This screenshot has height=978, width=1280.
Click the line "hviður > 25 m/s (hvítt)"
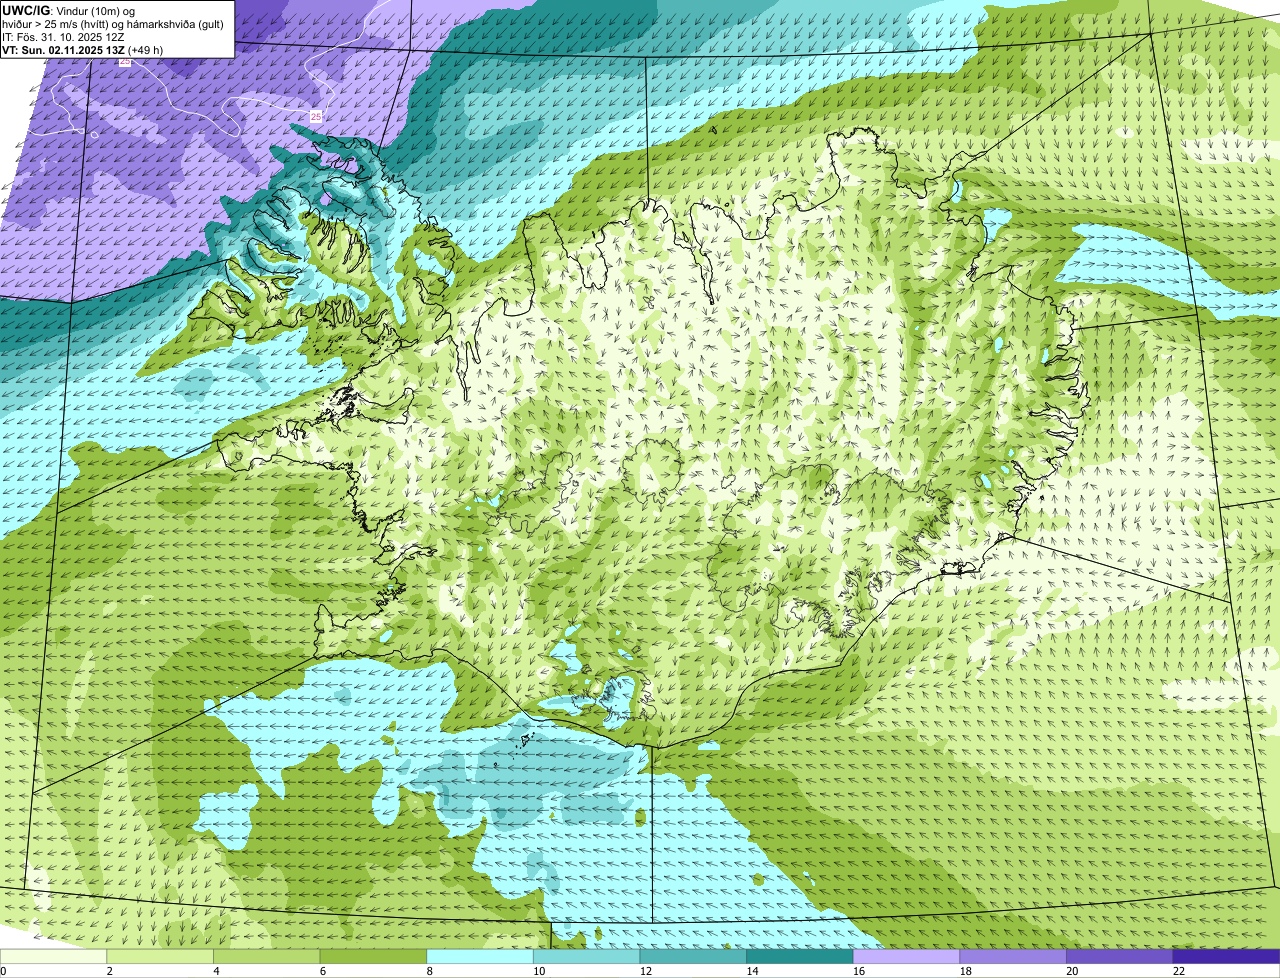pyautogui.click(x=57, y=24)
